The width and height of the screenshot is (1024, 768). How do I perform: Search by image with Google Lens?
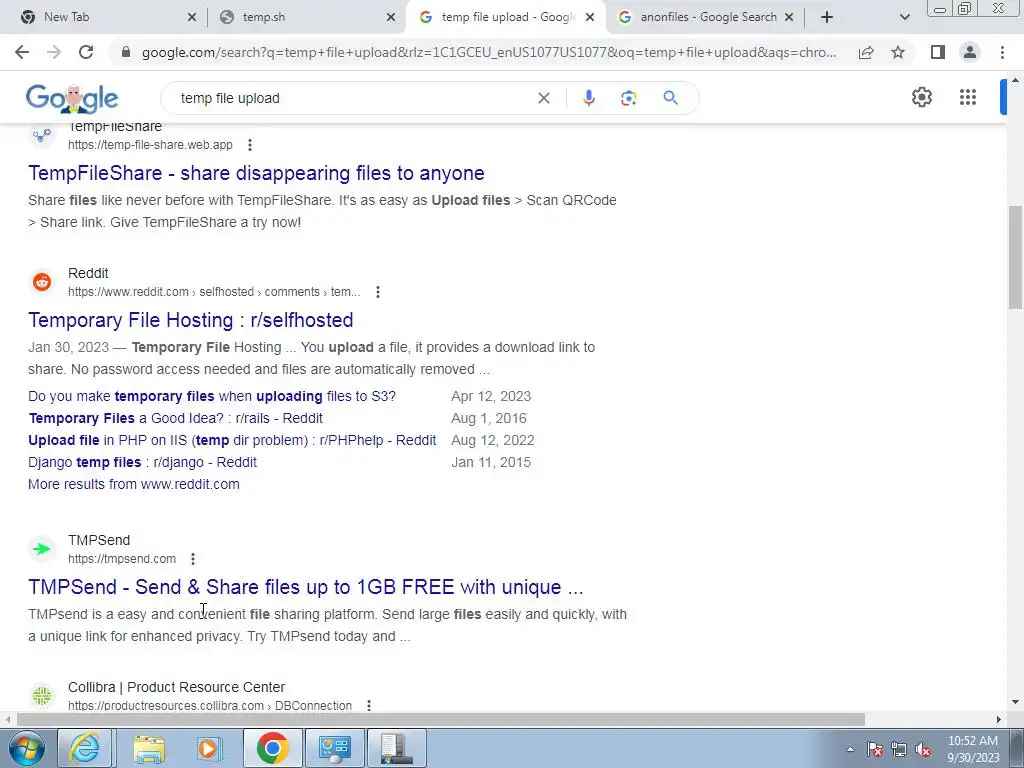point(628,98)
